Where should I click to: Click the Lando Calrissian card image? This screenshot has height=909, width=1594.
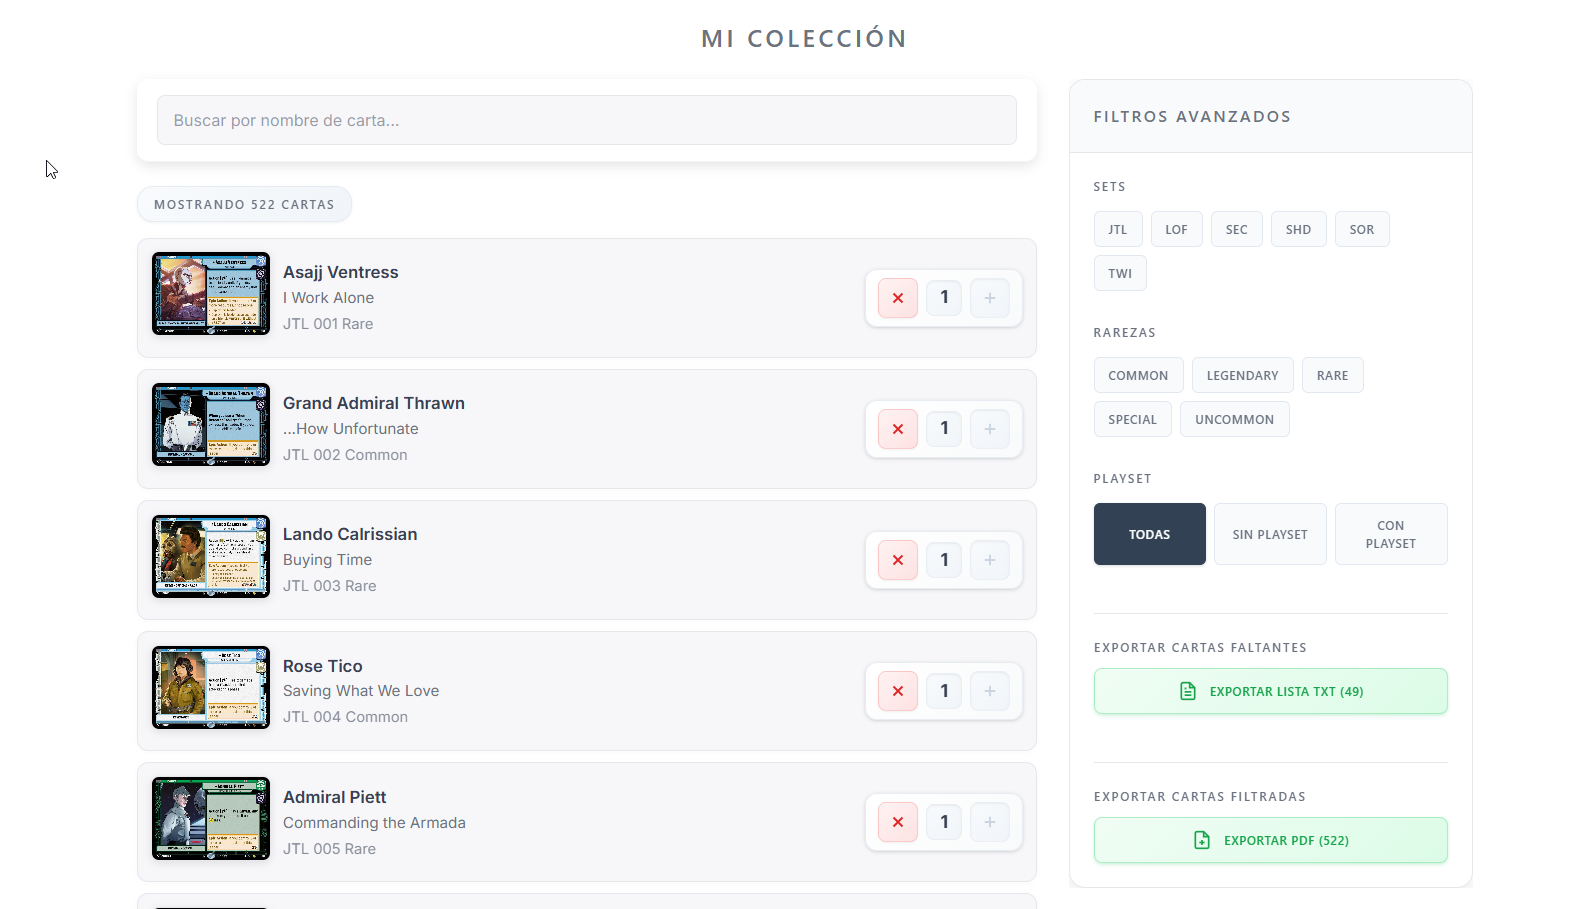click(210, 556)
